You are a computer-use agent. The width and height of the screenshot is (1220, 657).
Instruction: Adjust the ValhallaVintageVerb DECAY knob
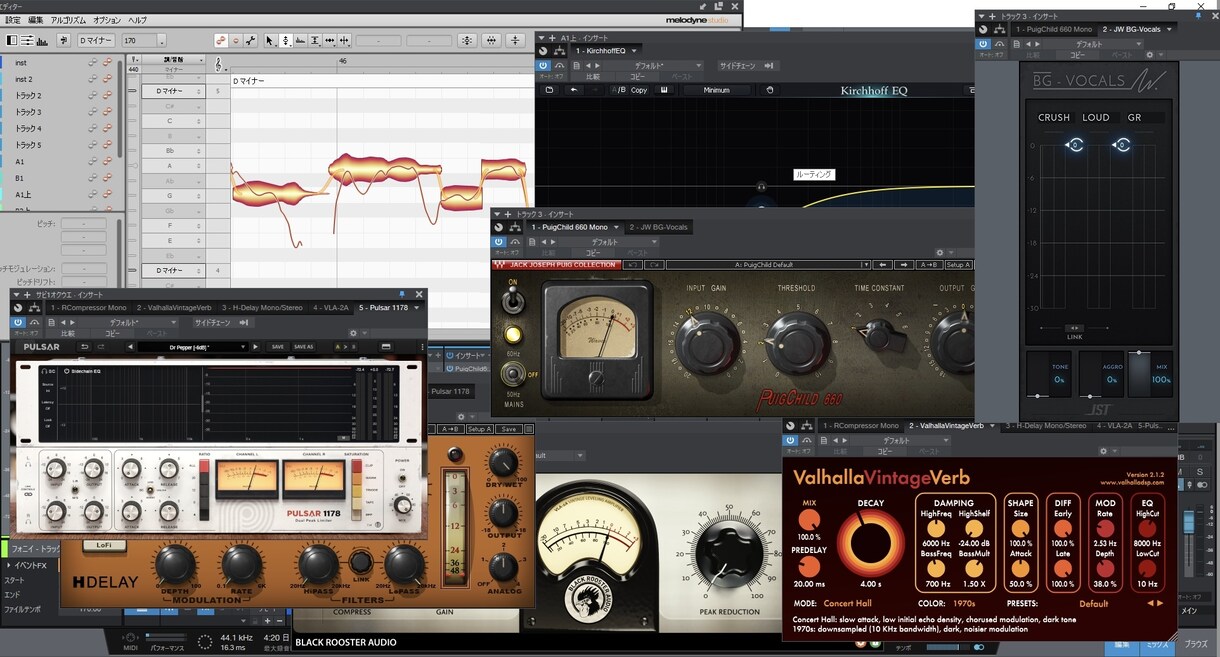tap(871, 544)
